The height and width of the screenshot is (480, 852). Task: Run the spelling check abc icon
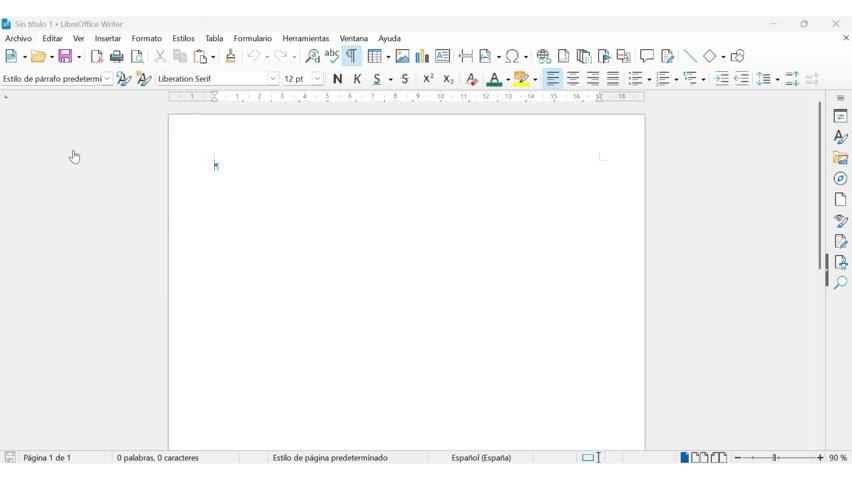(331, 56)
